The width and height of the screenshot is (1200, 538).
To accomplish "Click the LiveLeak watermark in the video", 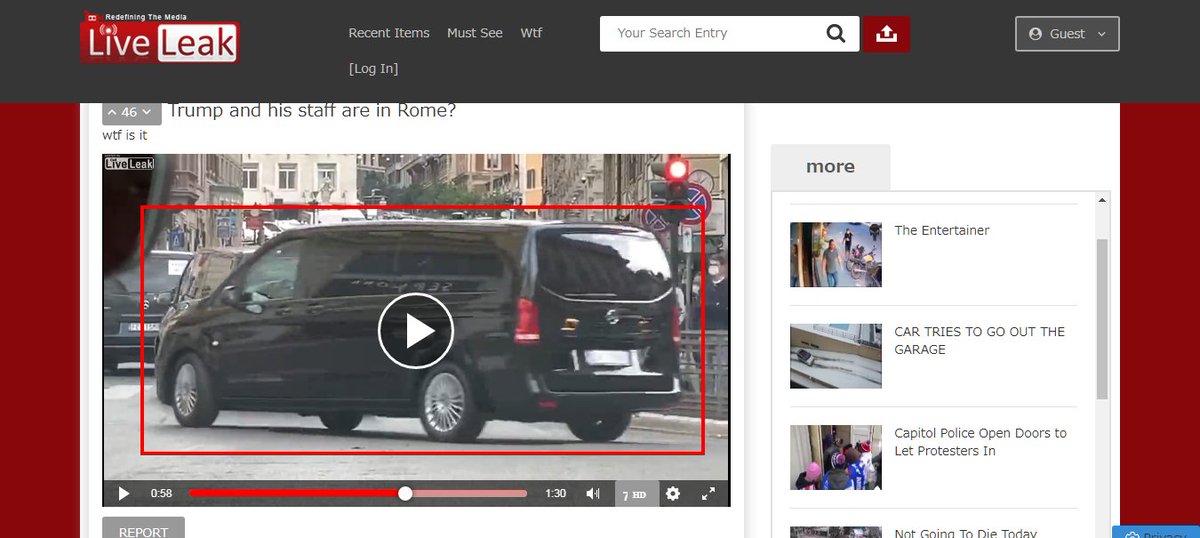I will pyautogui.click(x=129, y=163).
